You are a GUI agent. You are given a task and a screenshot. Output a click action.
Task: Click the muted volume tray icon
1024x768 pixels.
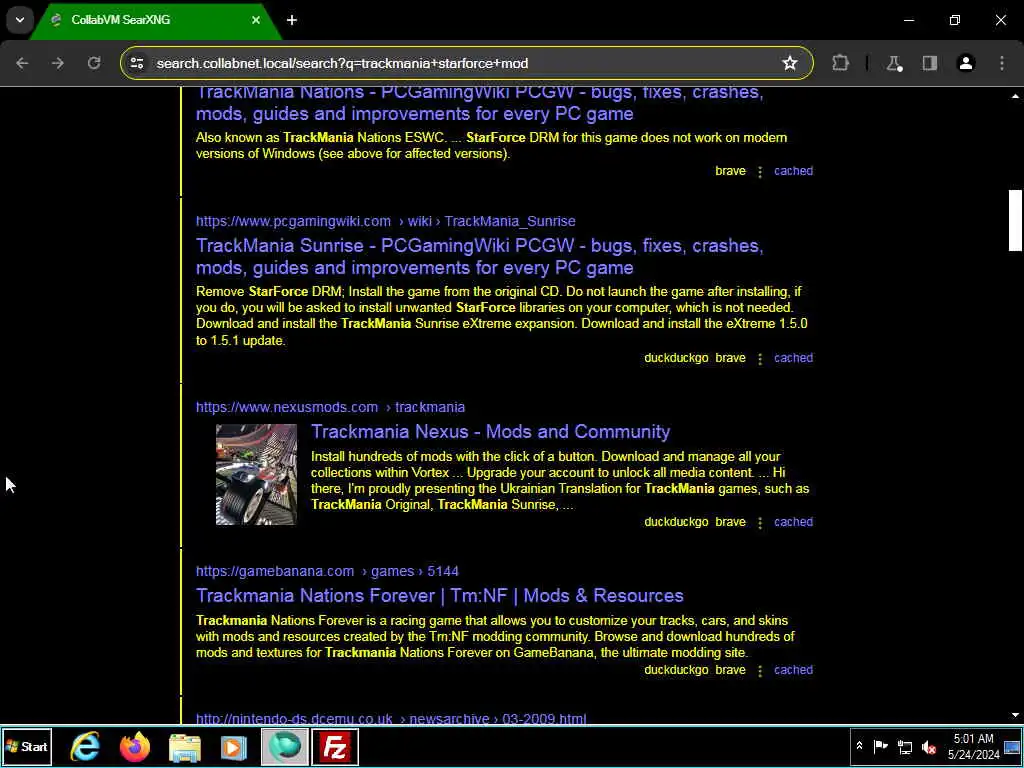point(929,747)
